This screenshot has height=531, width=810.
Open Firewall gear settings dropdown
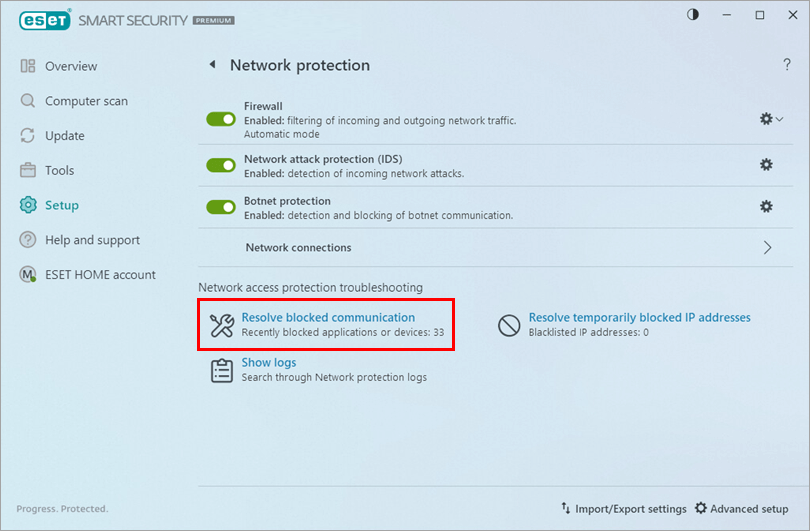[769, 119]
